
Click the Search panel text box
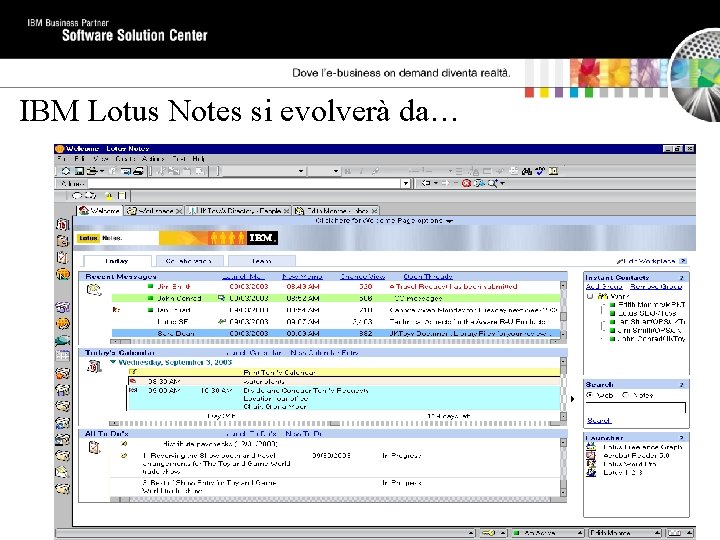coord(636,407)
